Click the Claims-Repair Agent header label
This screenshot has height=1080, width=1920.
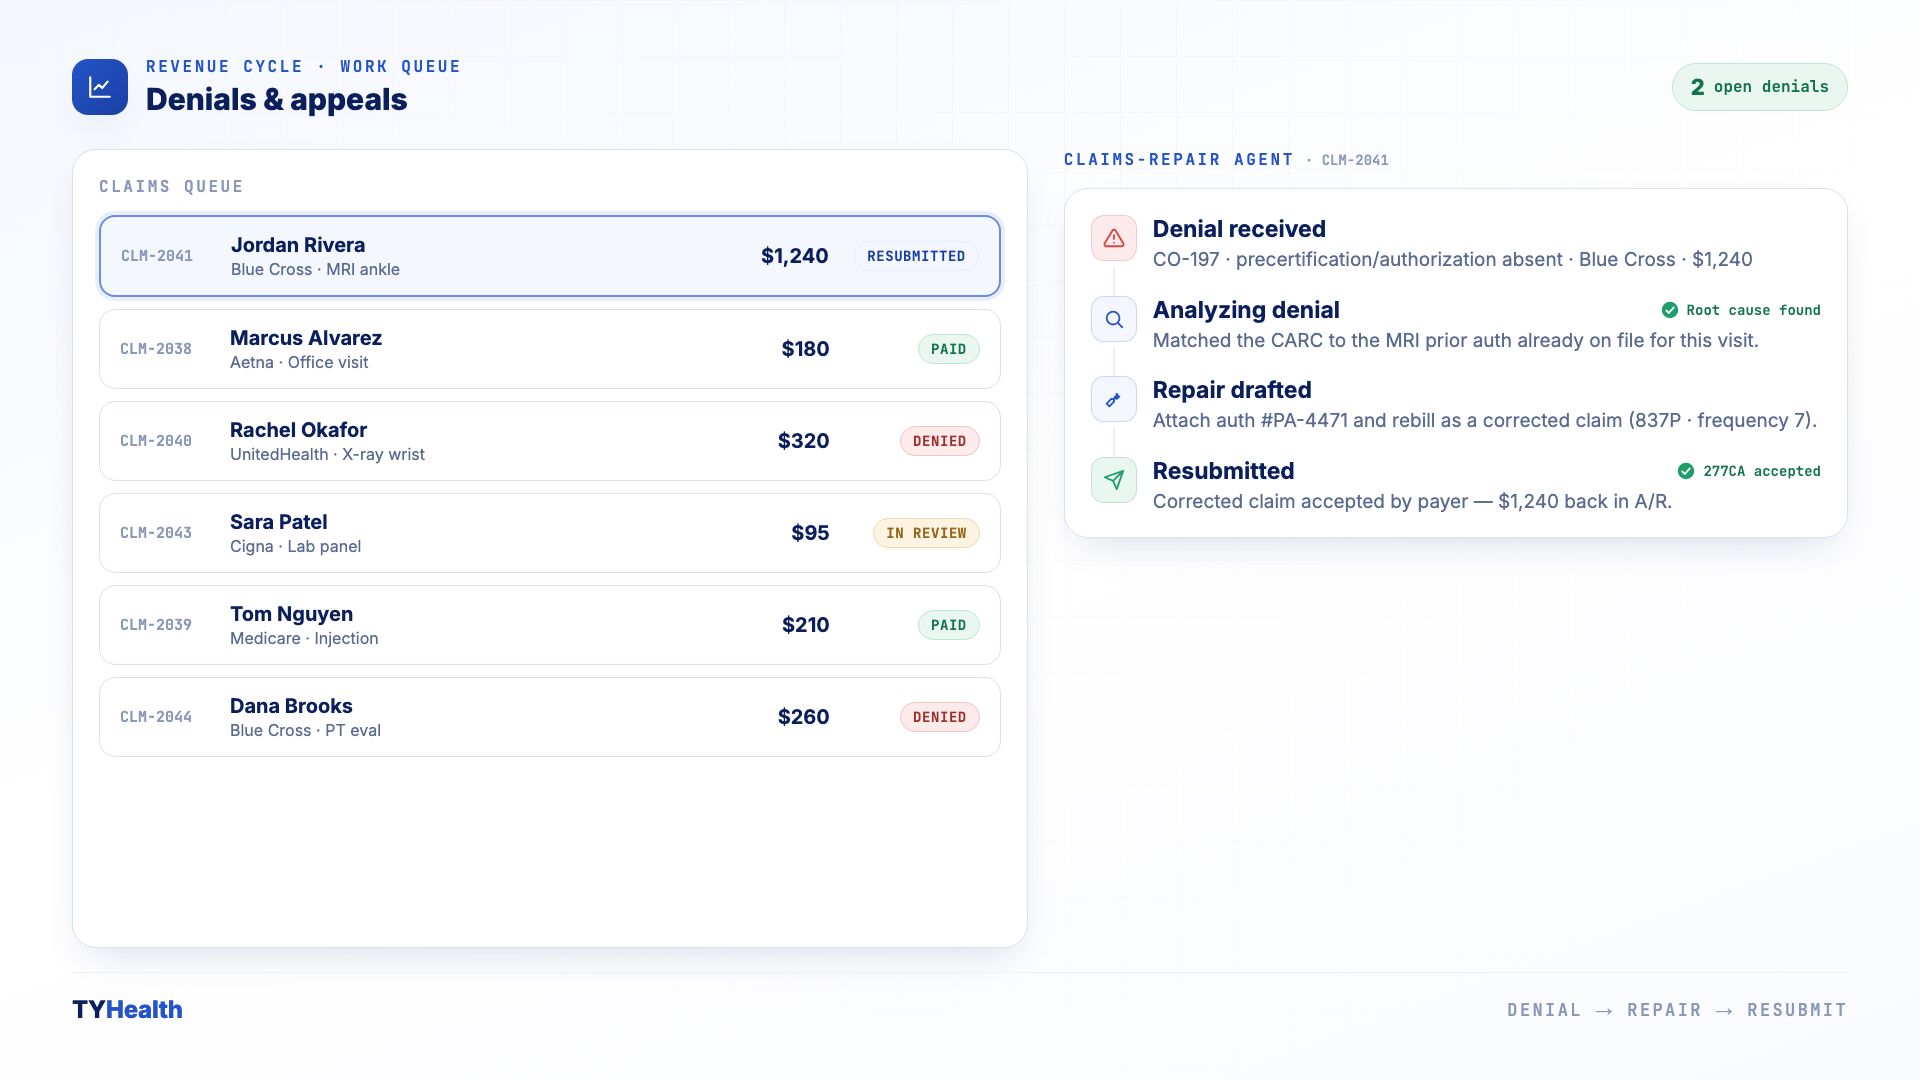coord(1178,160)
